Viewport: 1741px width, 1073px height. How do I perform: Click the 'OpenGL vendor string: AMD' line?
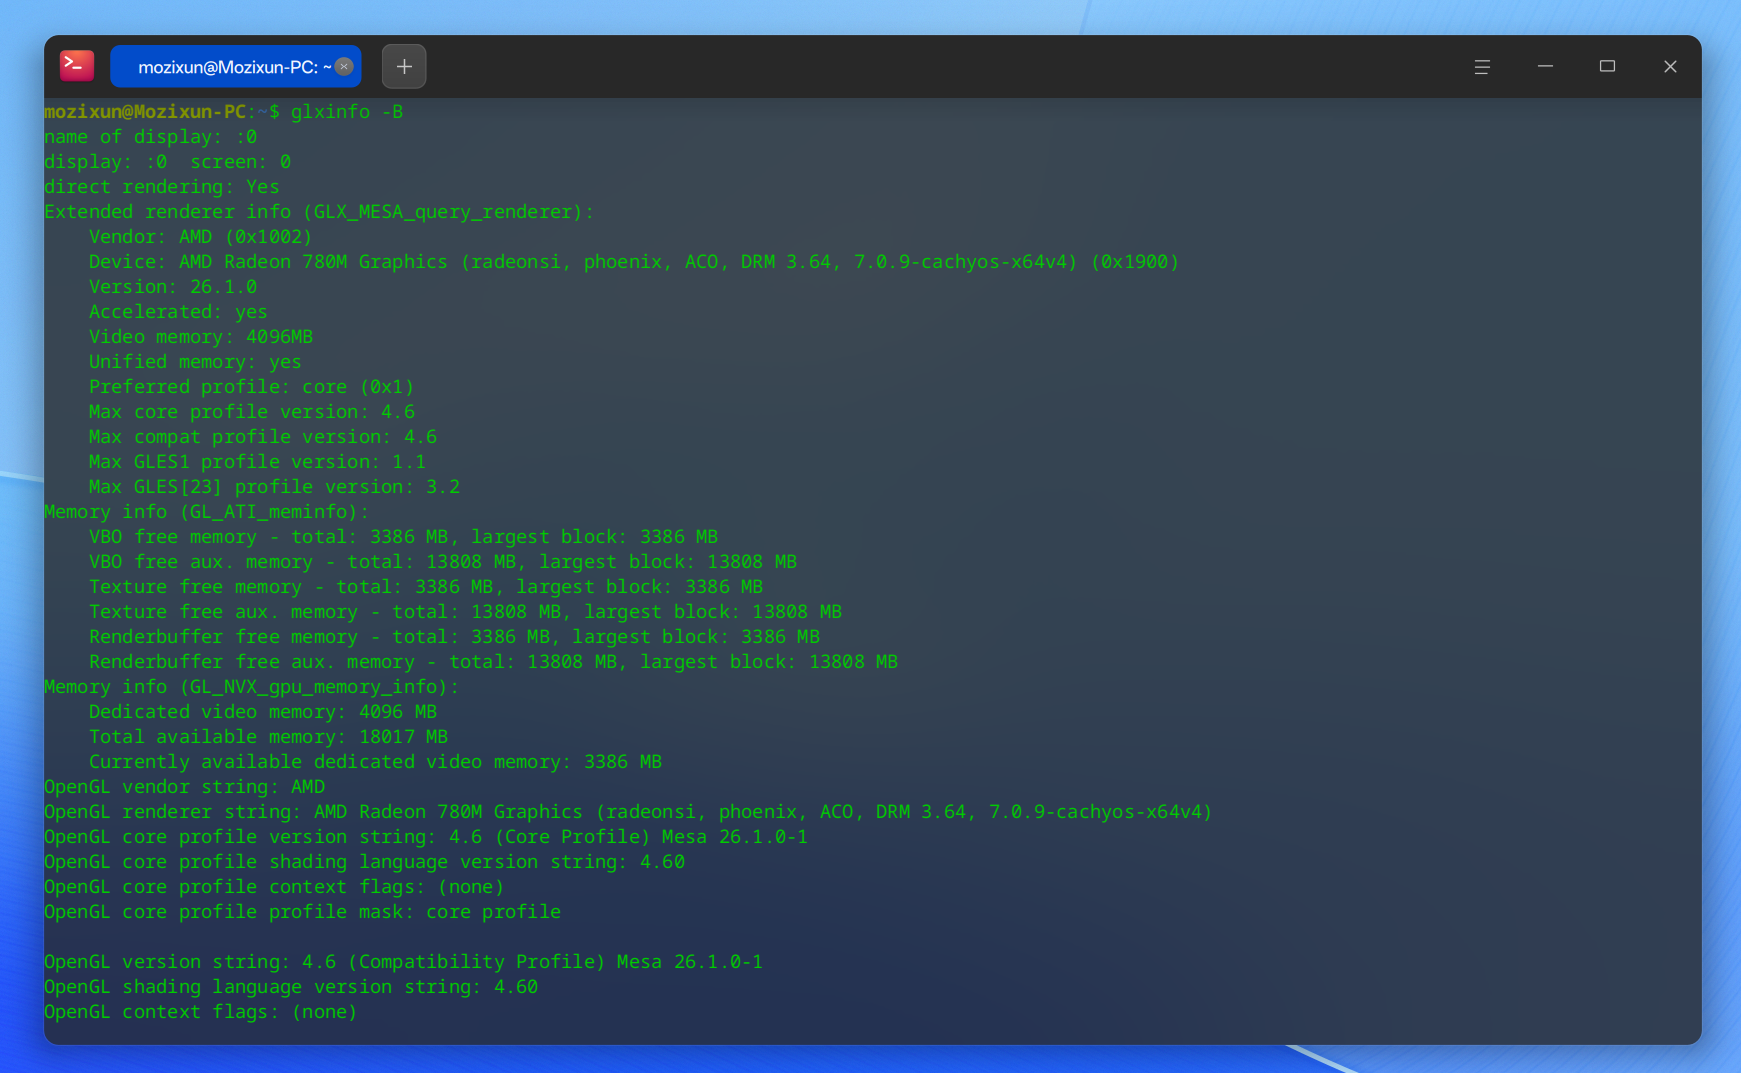pos(185,787)
